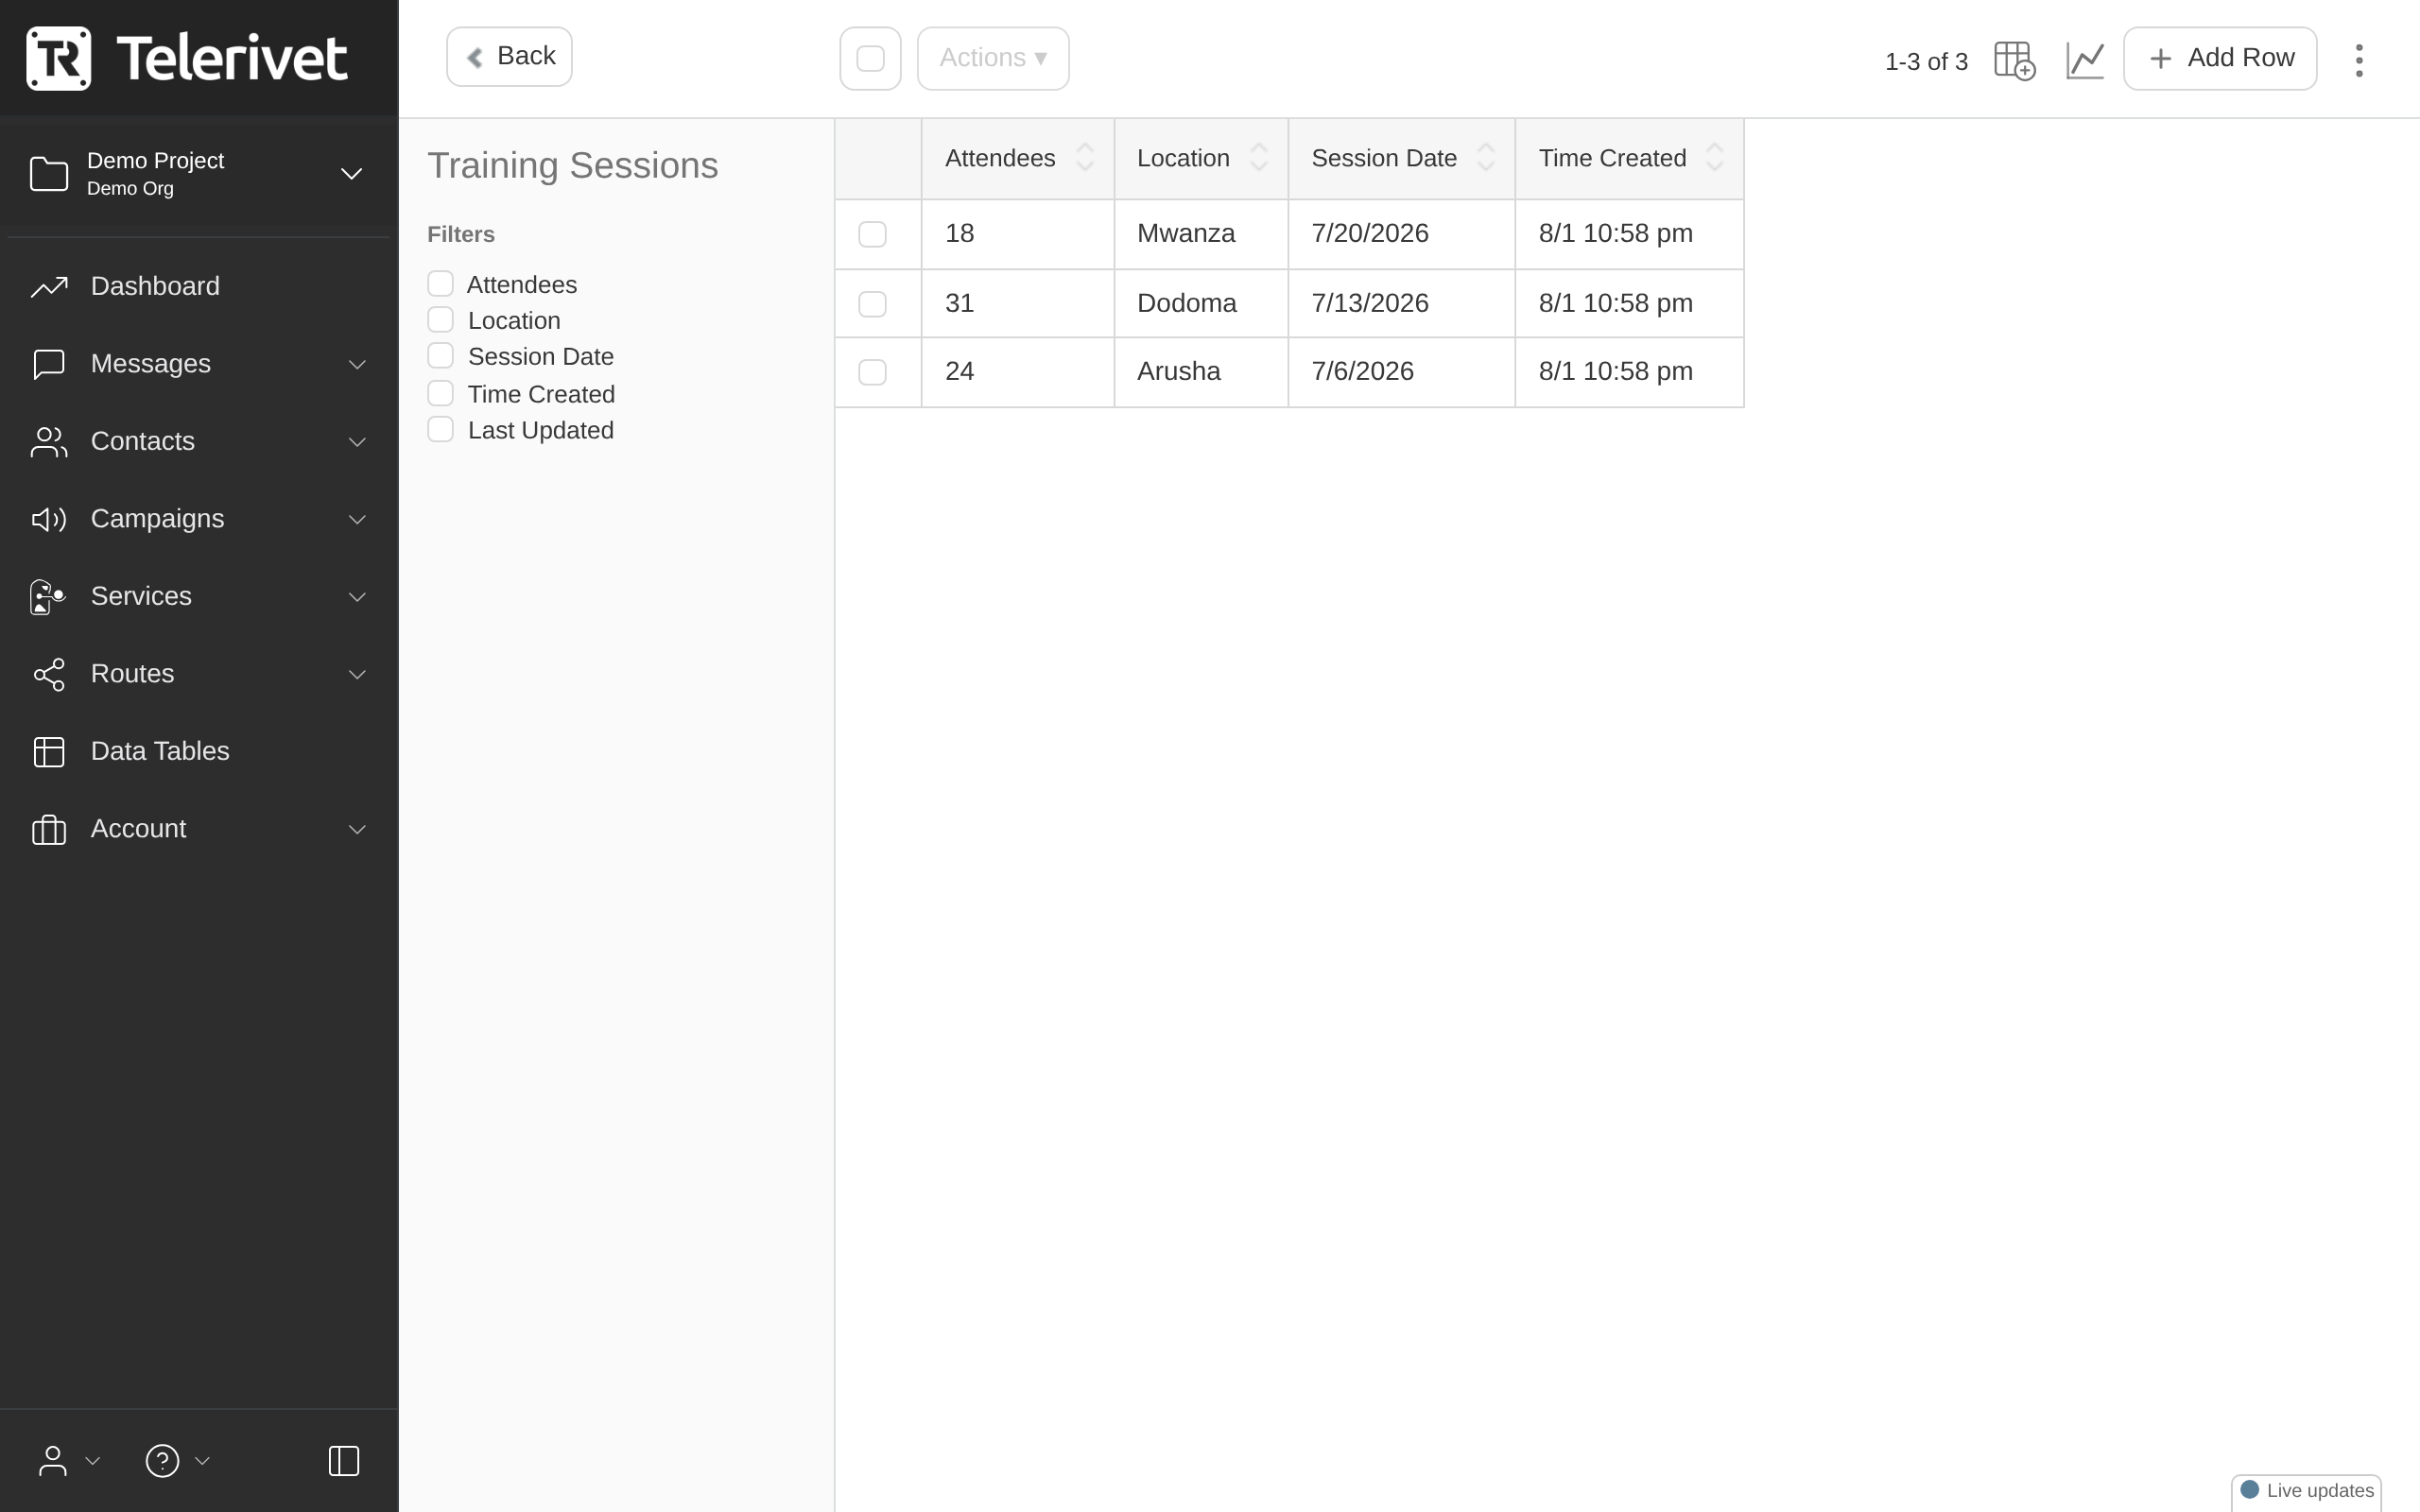Click the Services robot icon
Viewport: 2420px width, 1512px height.
pyautogui.click(x=47, y=596)
